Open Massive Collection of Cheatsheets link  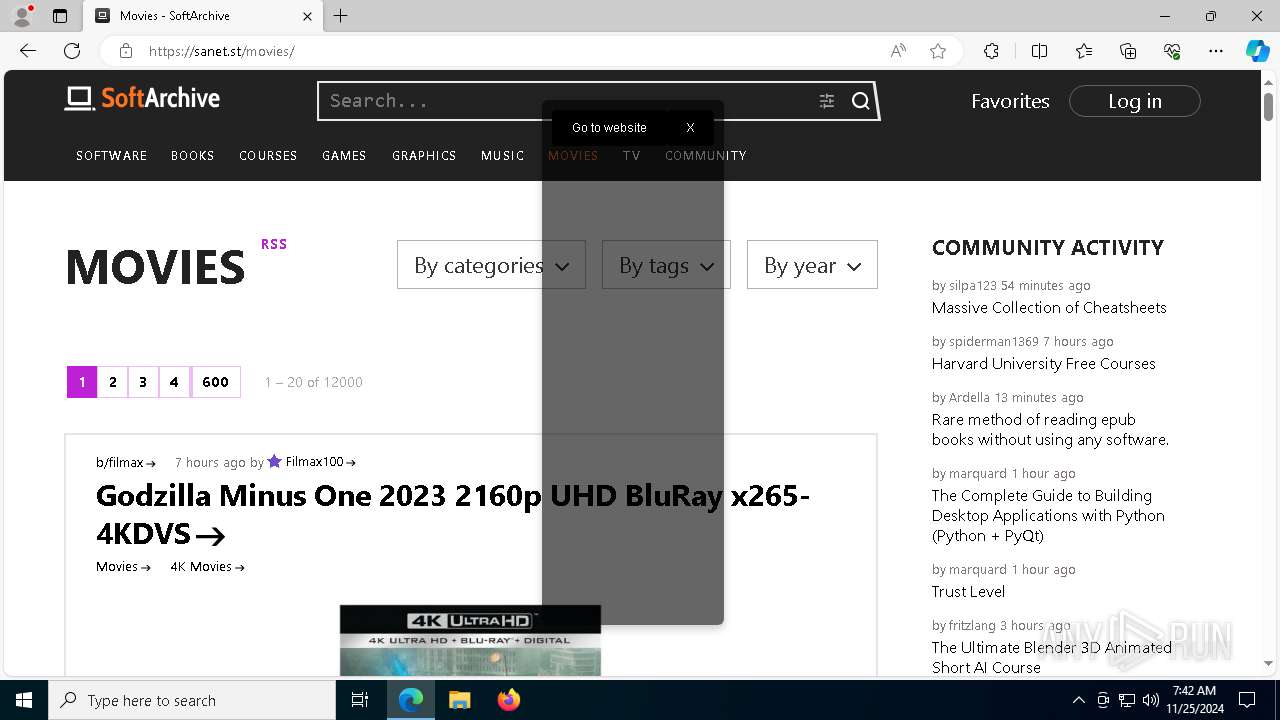[x=1049, y=308]
